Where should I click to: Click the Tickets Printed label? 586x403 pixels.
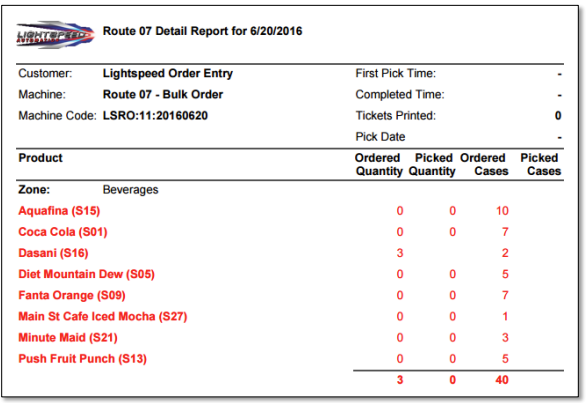pyautogui.click(x=396, y=116)
